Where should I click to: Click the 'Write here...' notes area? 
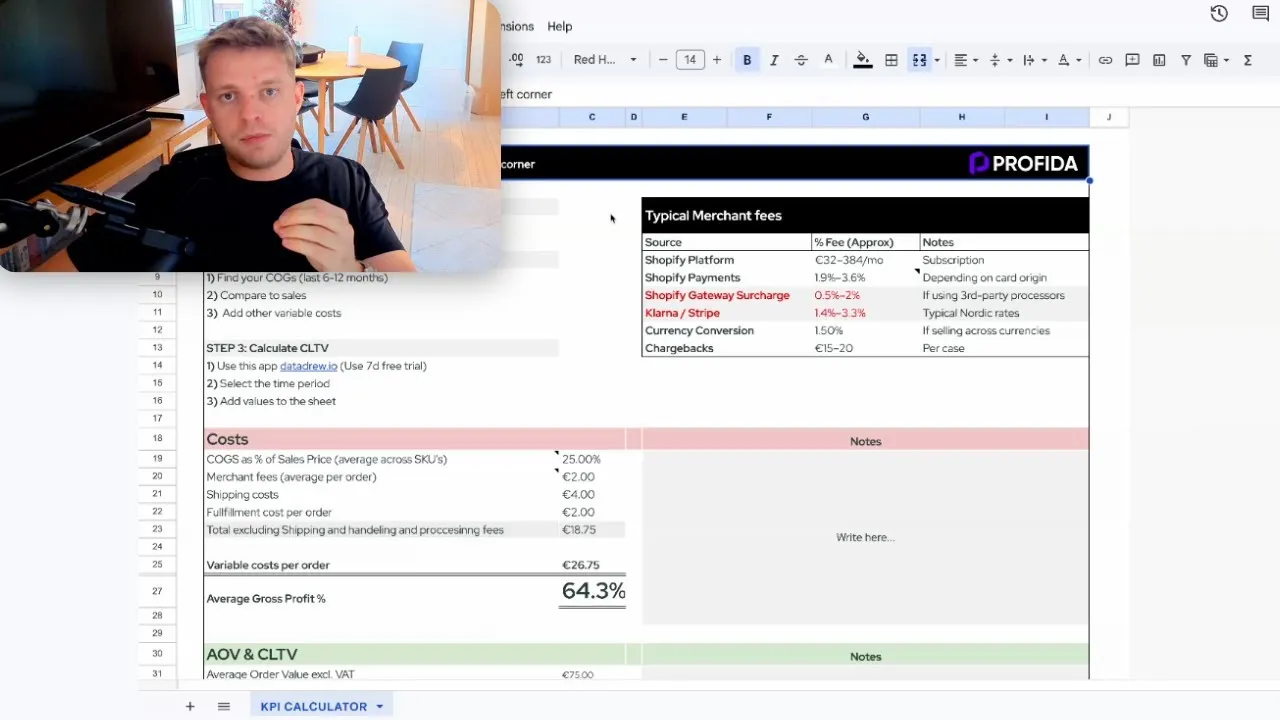click(x=865, y=537)
